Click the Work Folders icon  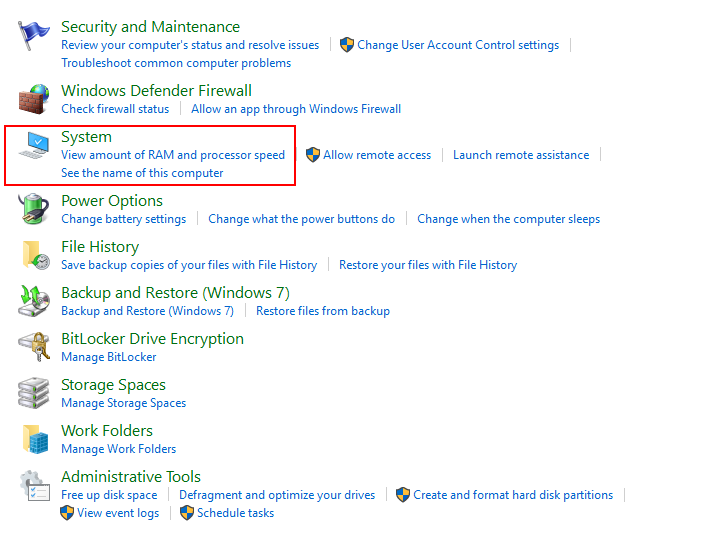(36, 439)
